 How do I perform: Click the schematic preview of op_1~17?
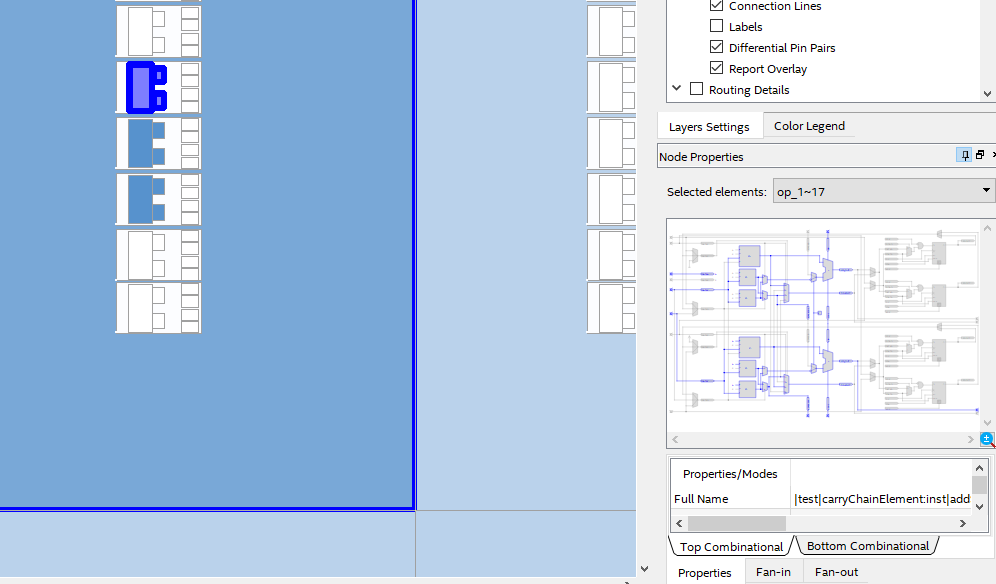coord(823,325)
